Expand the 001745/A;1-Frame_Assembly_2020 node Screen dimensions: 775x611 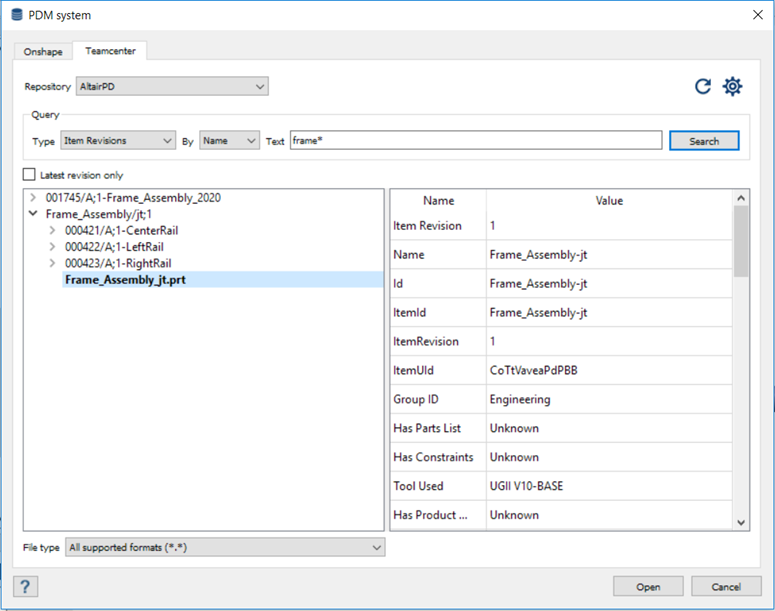click(34, 198)
